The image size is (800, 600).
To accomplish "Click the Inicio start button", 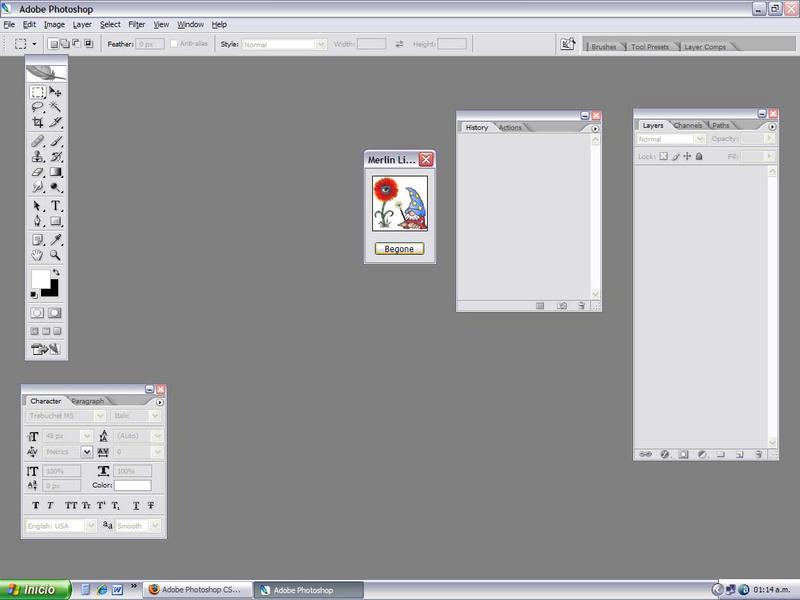I will pos(35,590).
